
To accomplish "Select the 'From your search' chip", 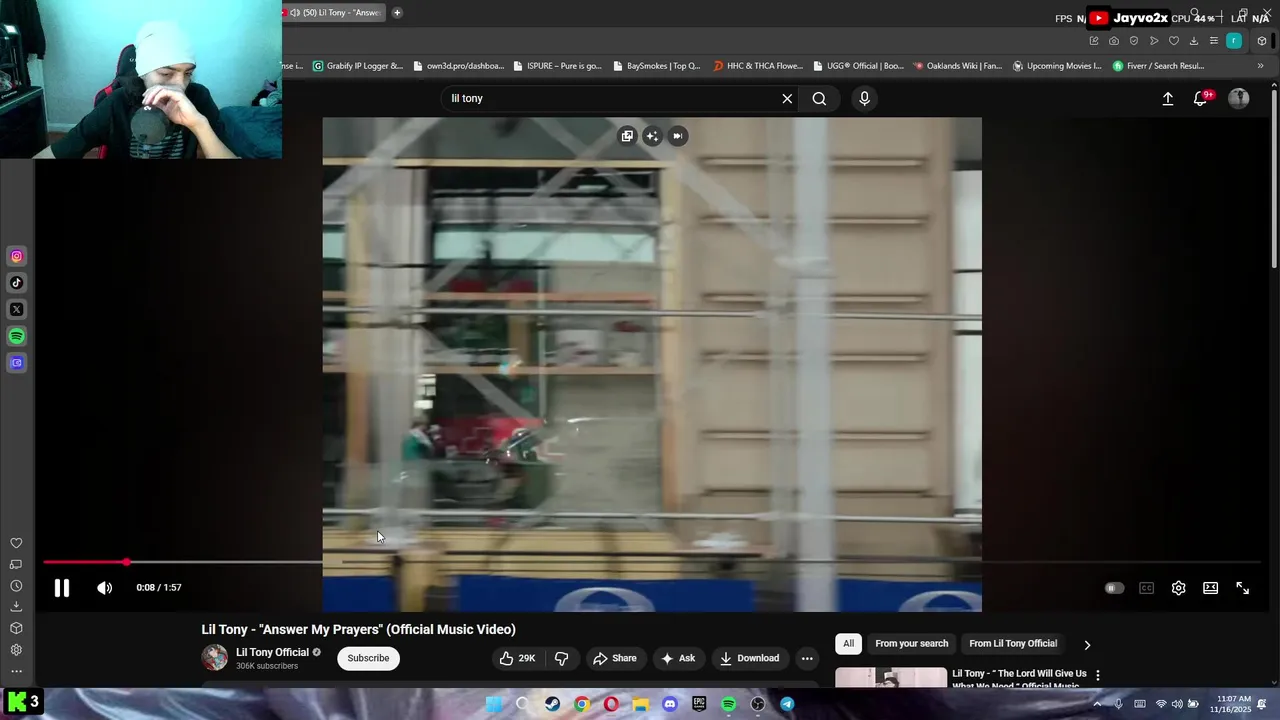I will click(911, 643).
